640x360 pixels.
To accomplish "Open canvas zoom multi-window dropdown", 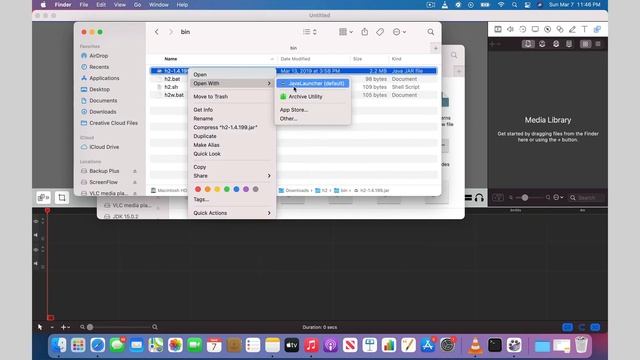I will pyautogui.click(x=43, y=198).
